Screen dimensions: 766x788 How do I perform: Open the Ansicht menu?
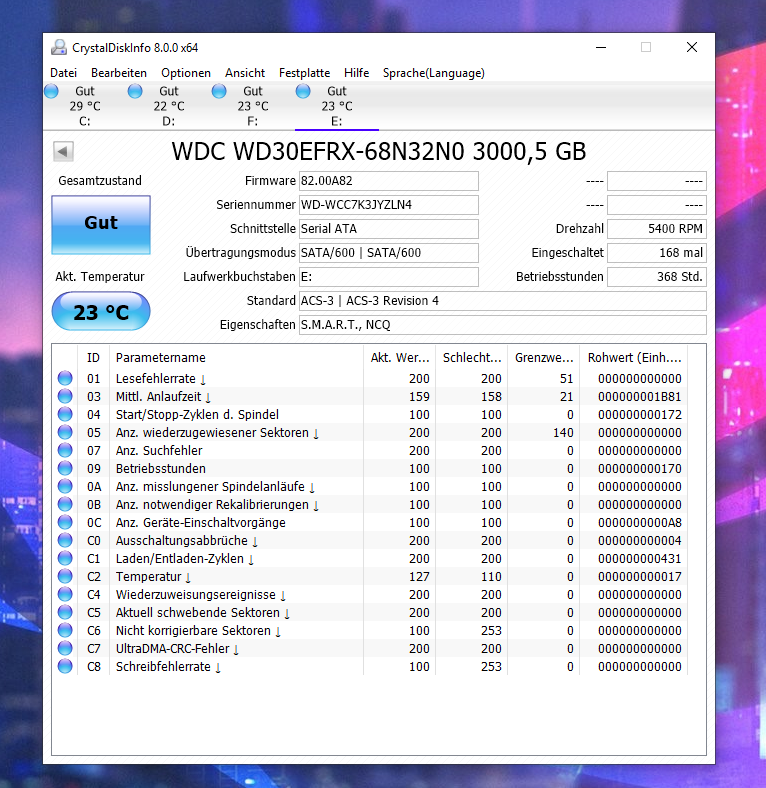tap(245, 73)
